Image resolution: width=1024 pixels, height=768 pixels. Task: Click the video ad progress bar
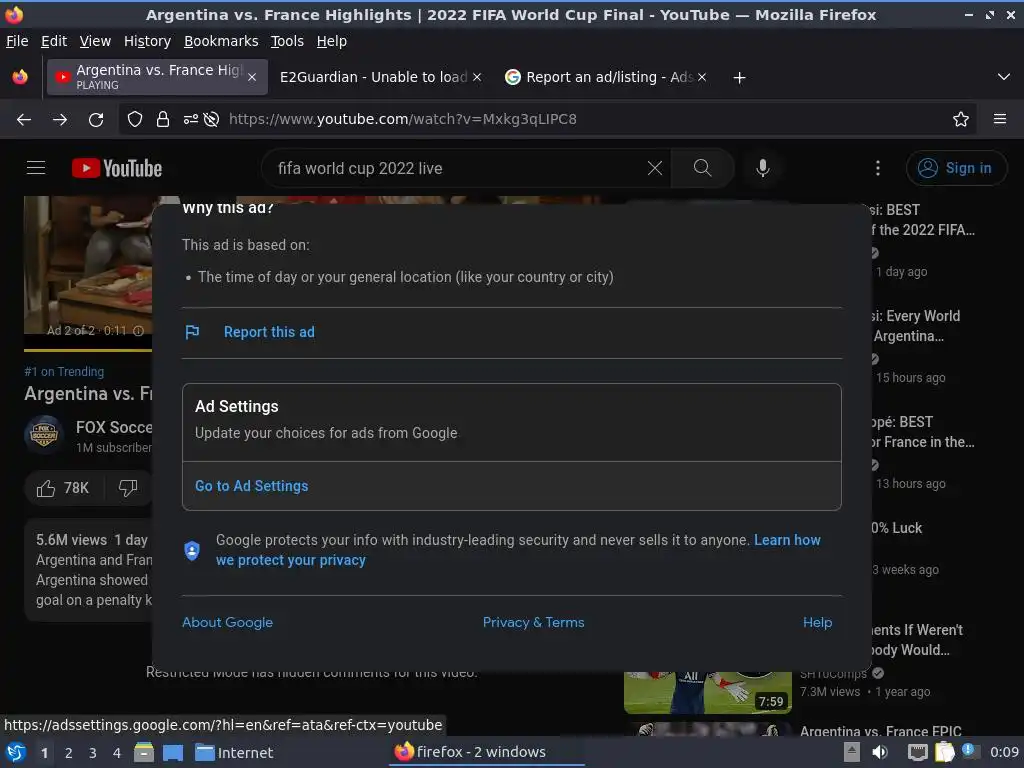click(x=88, y=350)
